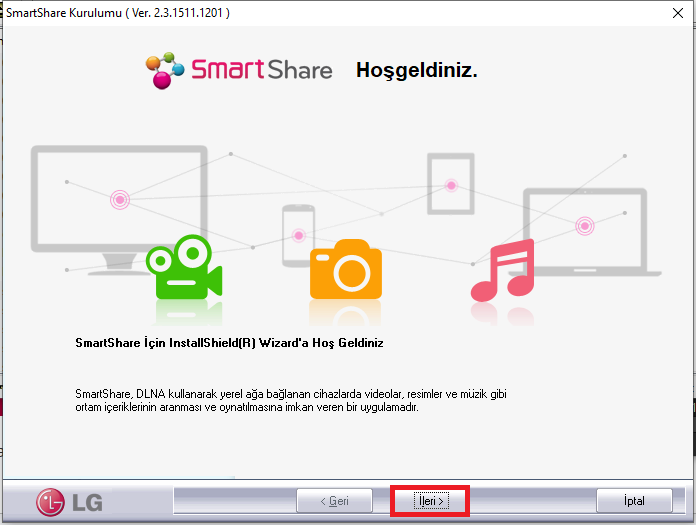The height and width of the screenshot is (525, 696).
Task: Cancel setup with the İptal button
Action: (634, 501)
